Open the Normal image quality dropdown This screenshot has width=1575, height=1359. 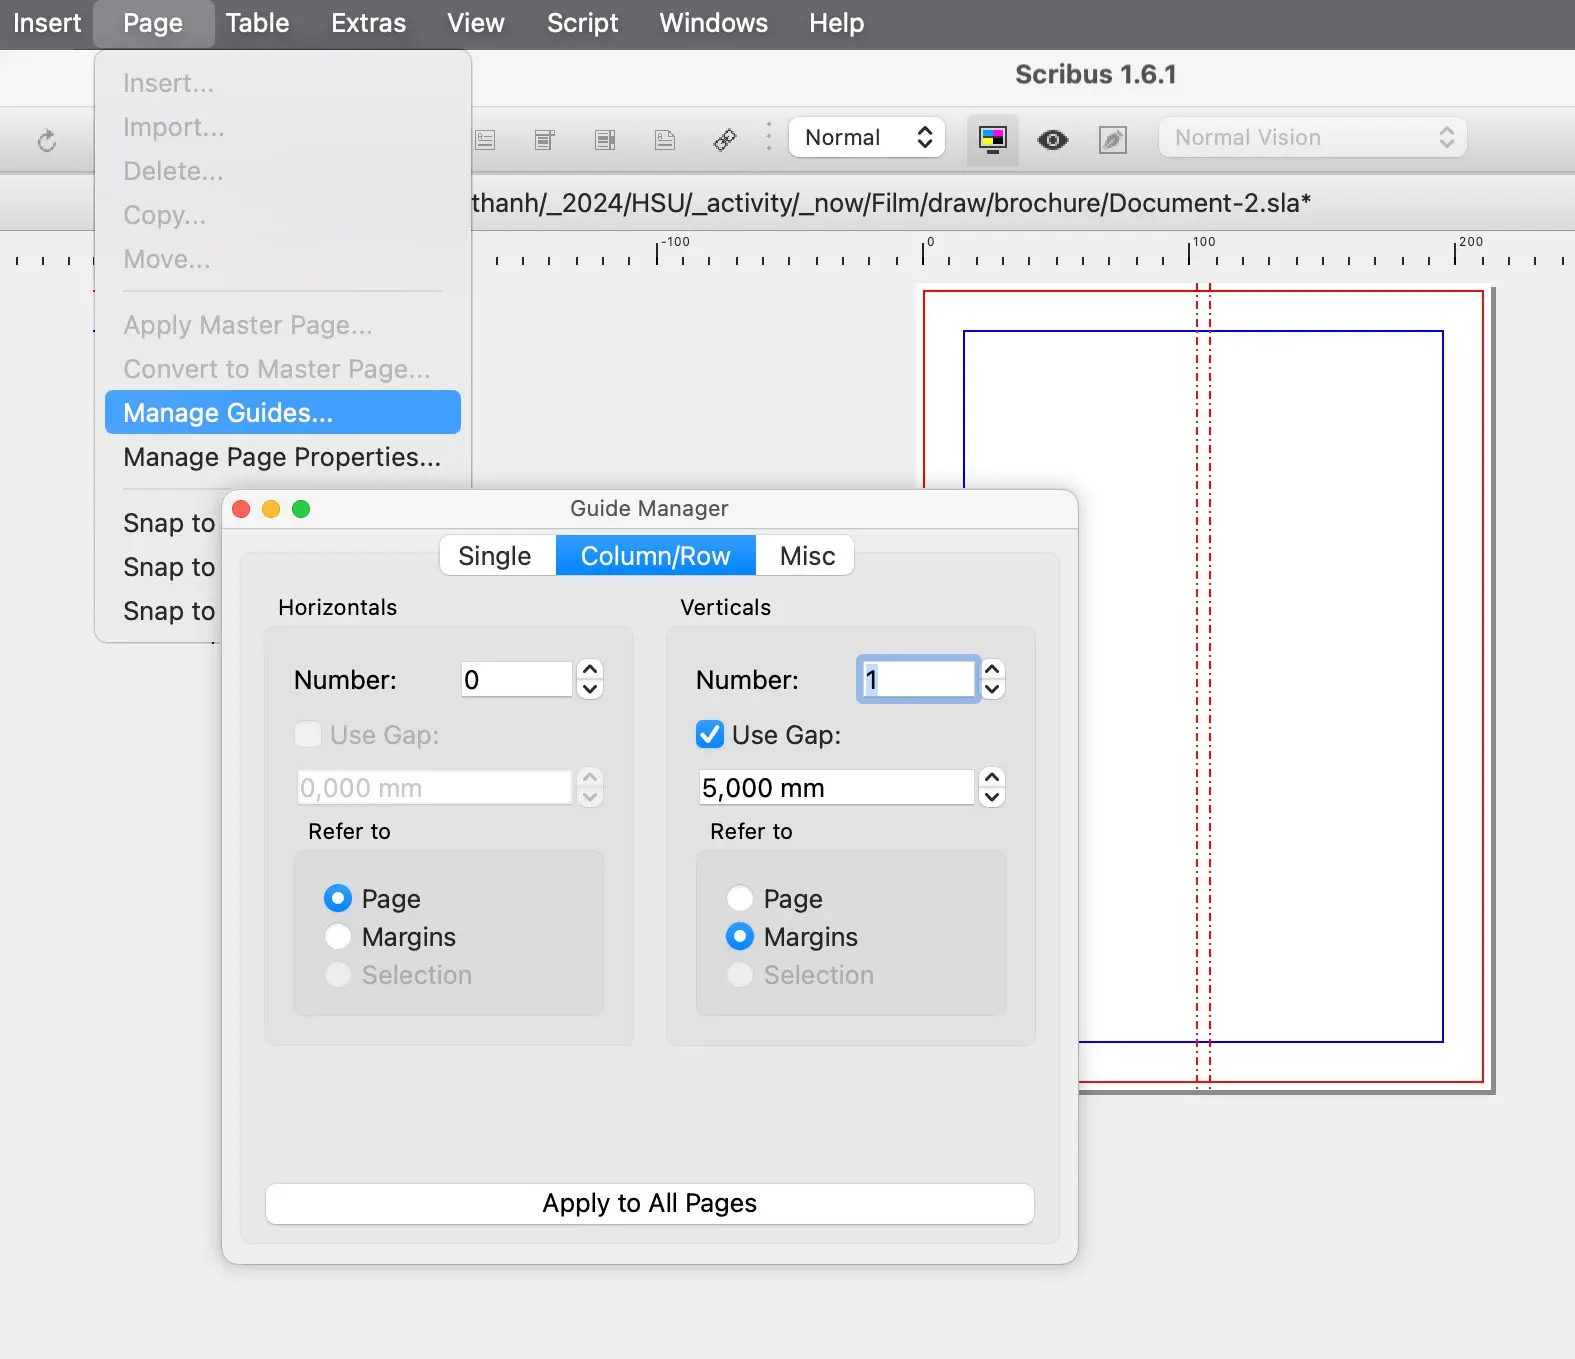[867, 138]
